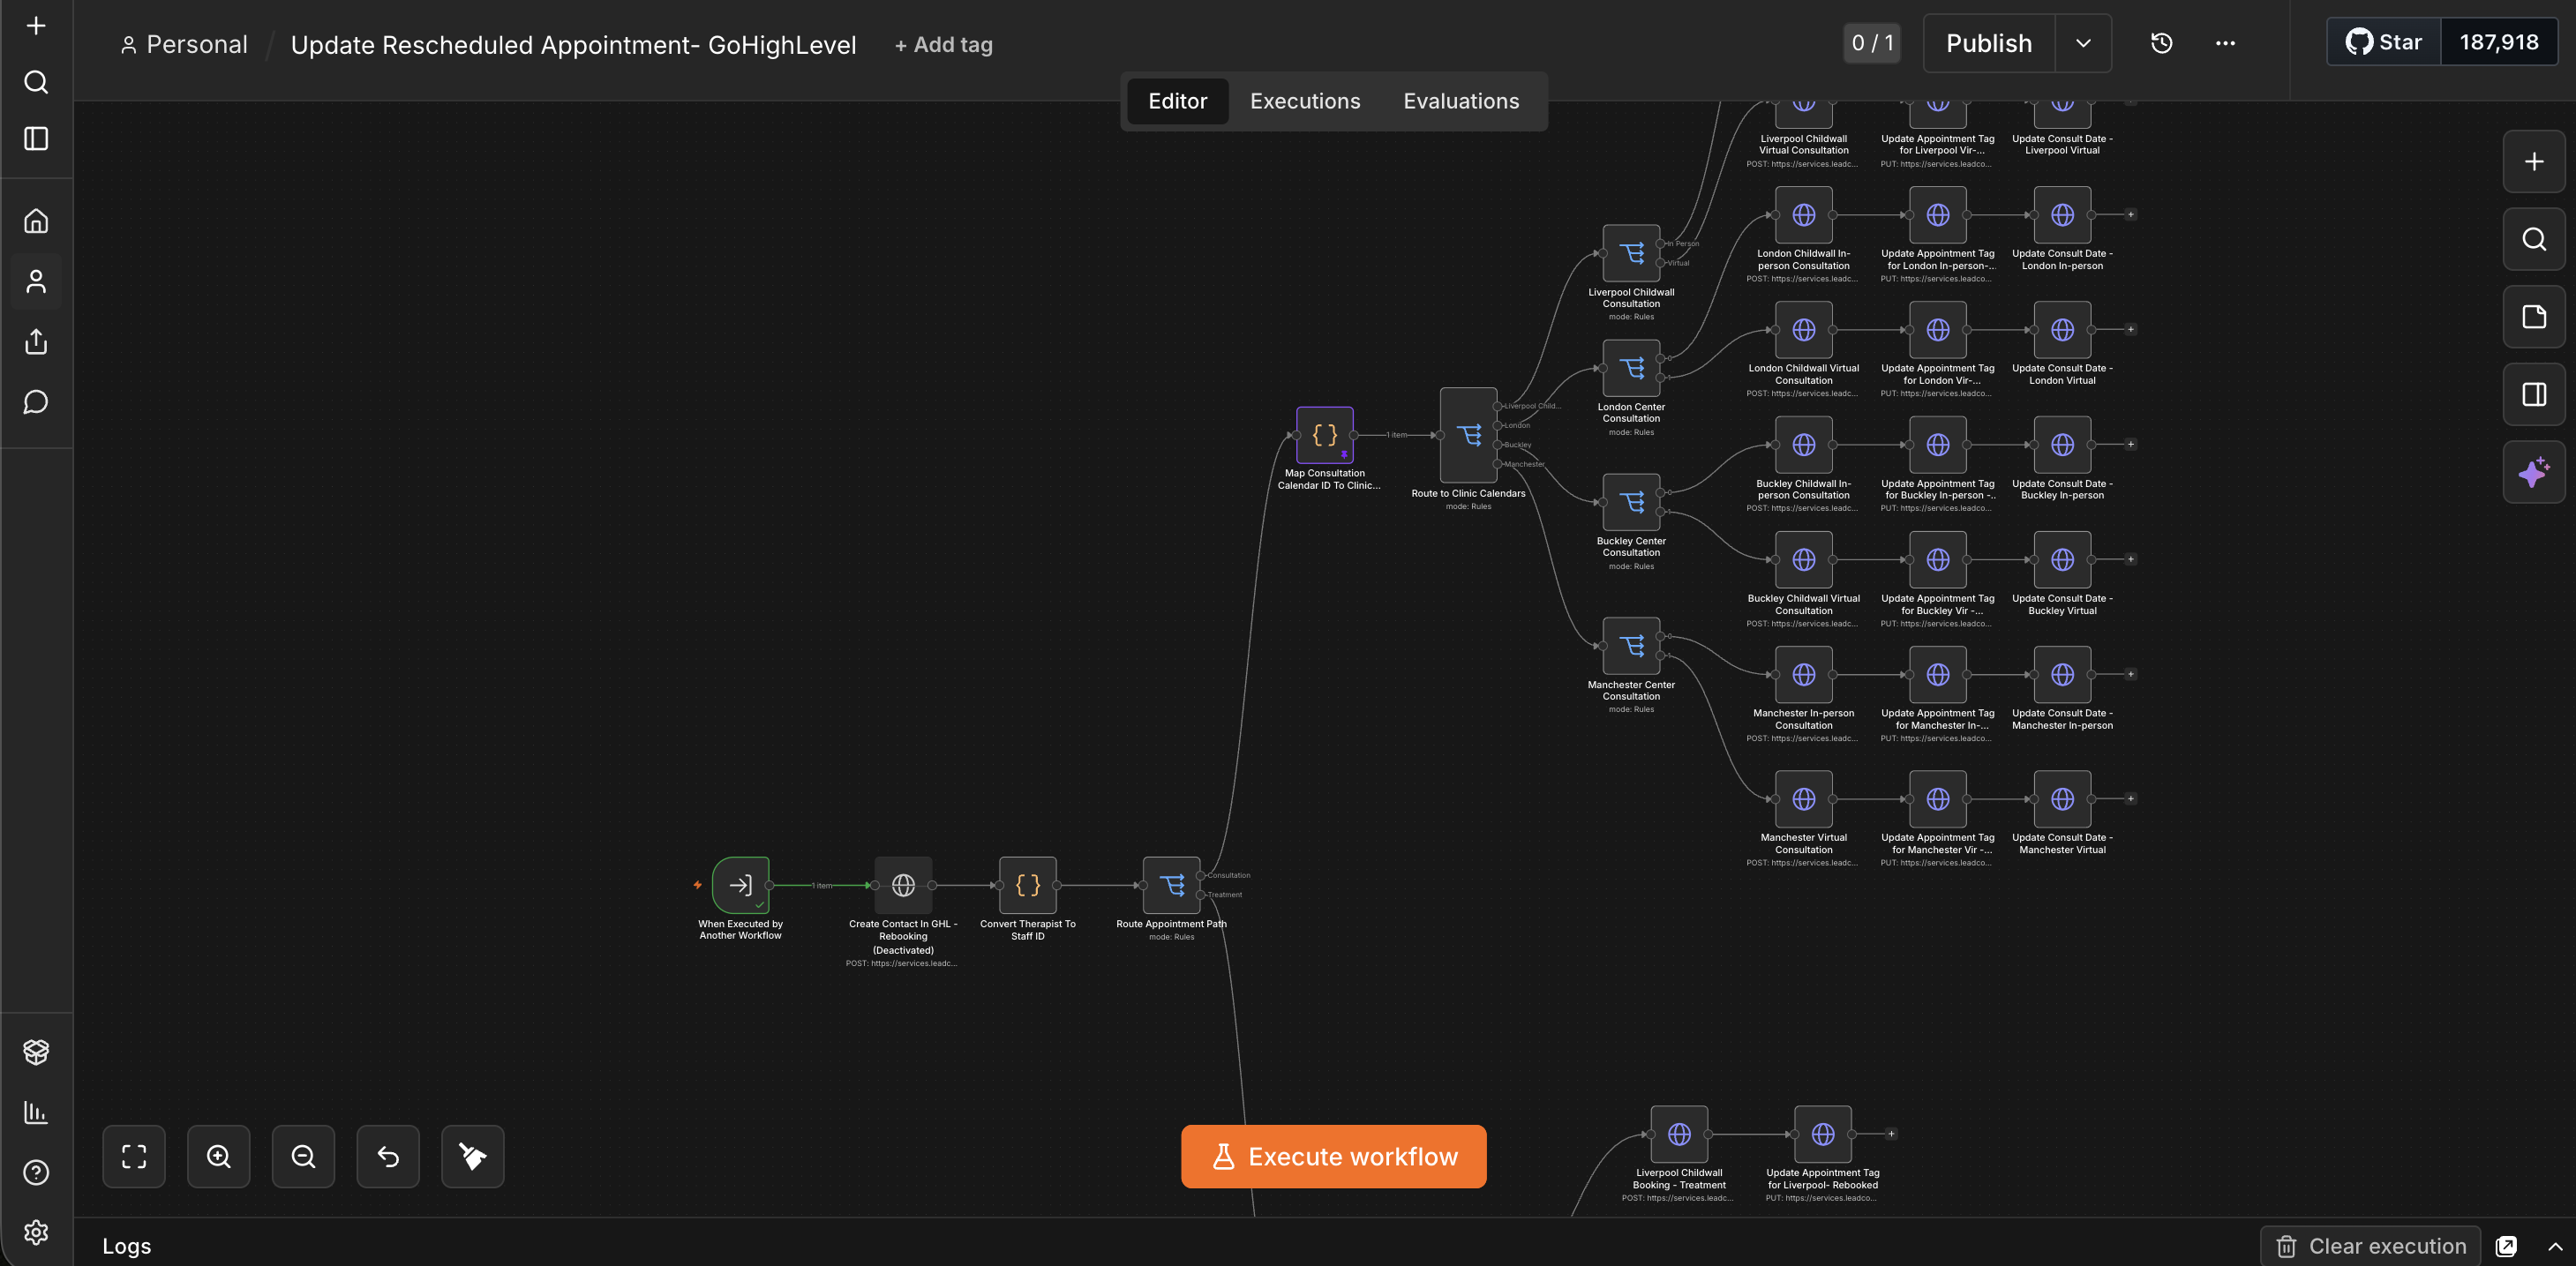Screen dimensions: 2576x1266
Task: Select Liverpool Childwall Booking - Treatment node
Action: click(1679, 1134)
